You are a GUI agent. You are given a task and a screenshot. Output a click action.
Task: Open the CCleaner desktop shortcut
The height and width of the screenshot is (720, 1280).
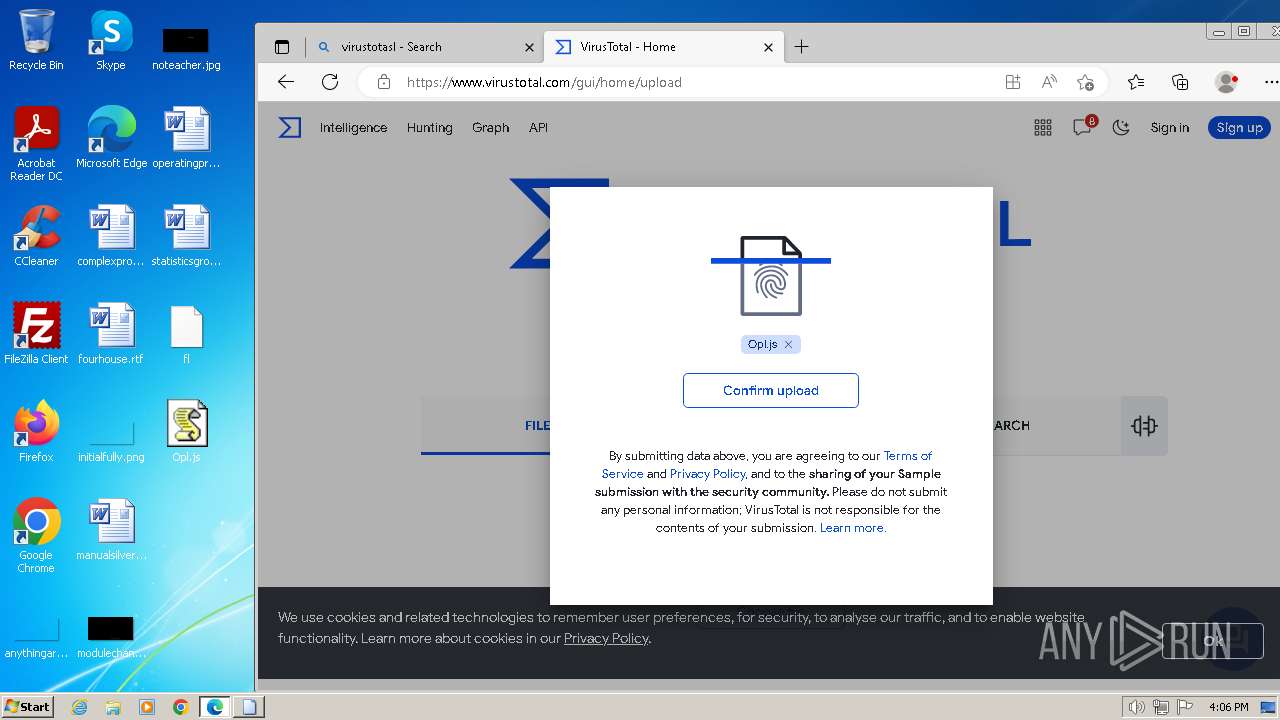(x=36, y=237)
